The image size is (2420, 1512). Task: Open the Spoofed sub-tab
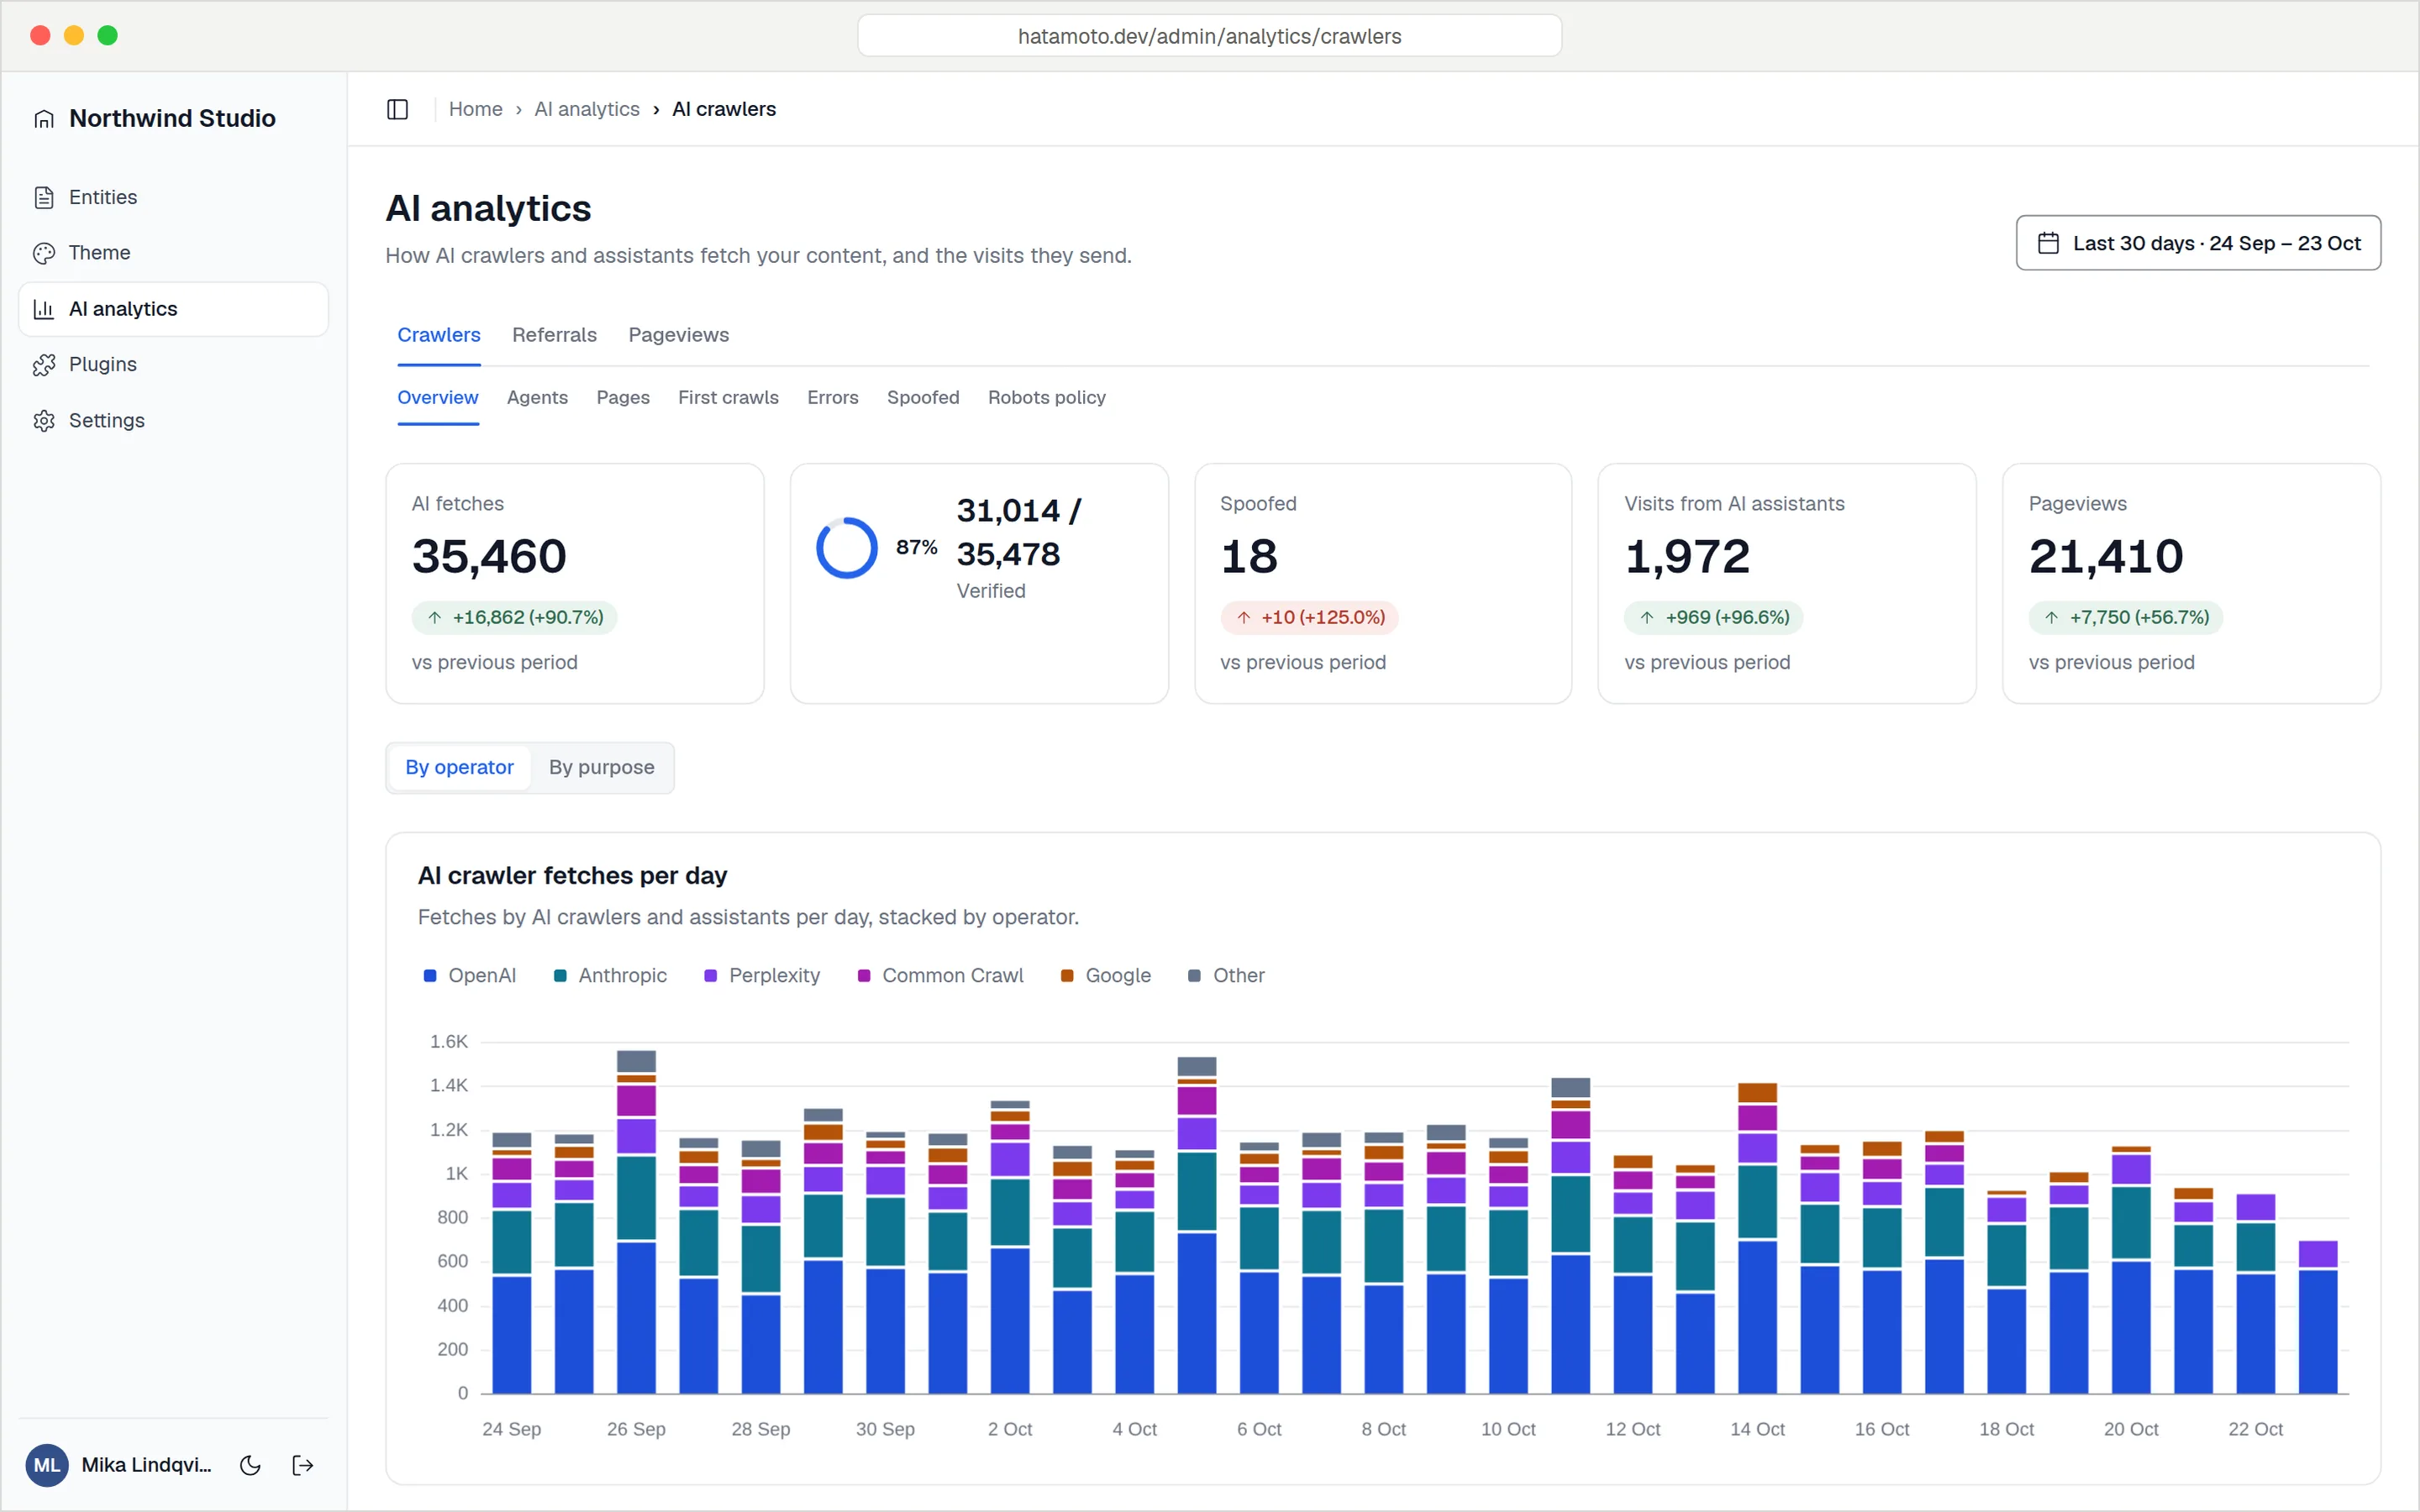point(923,397)
